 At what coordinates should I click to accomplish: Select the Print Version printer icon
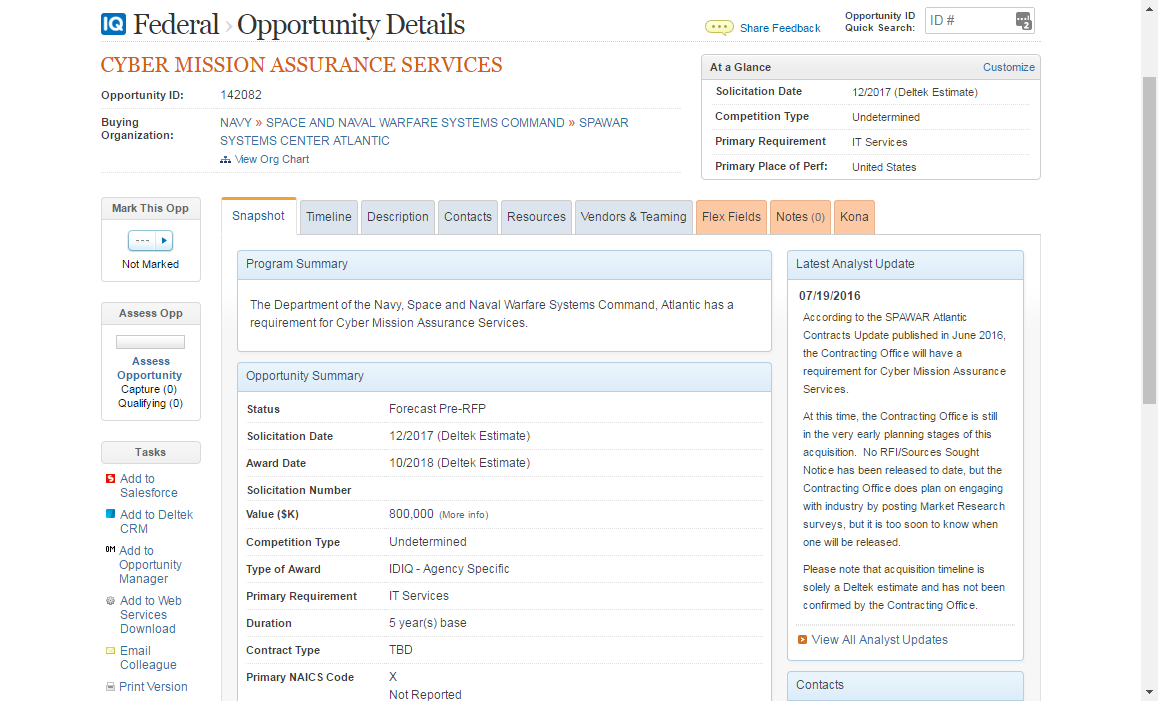click(x=110, y=686)
